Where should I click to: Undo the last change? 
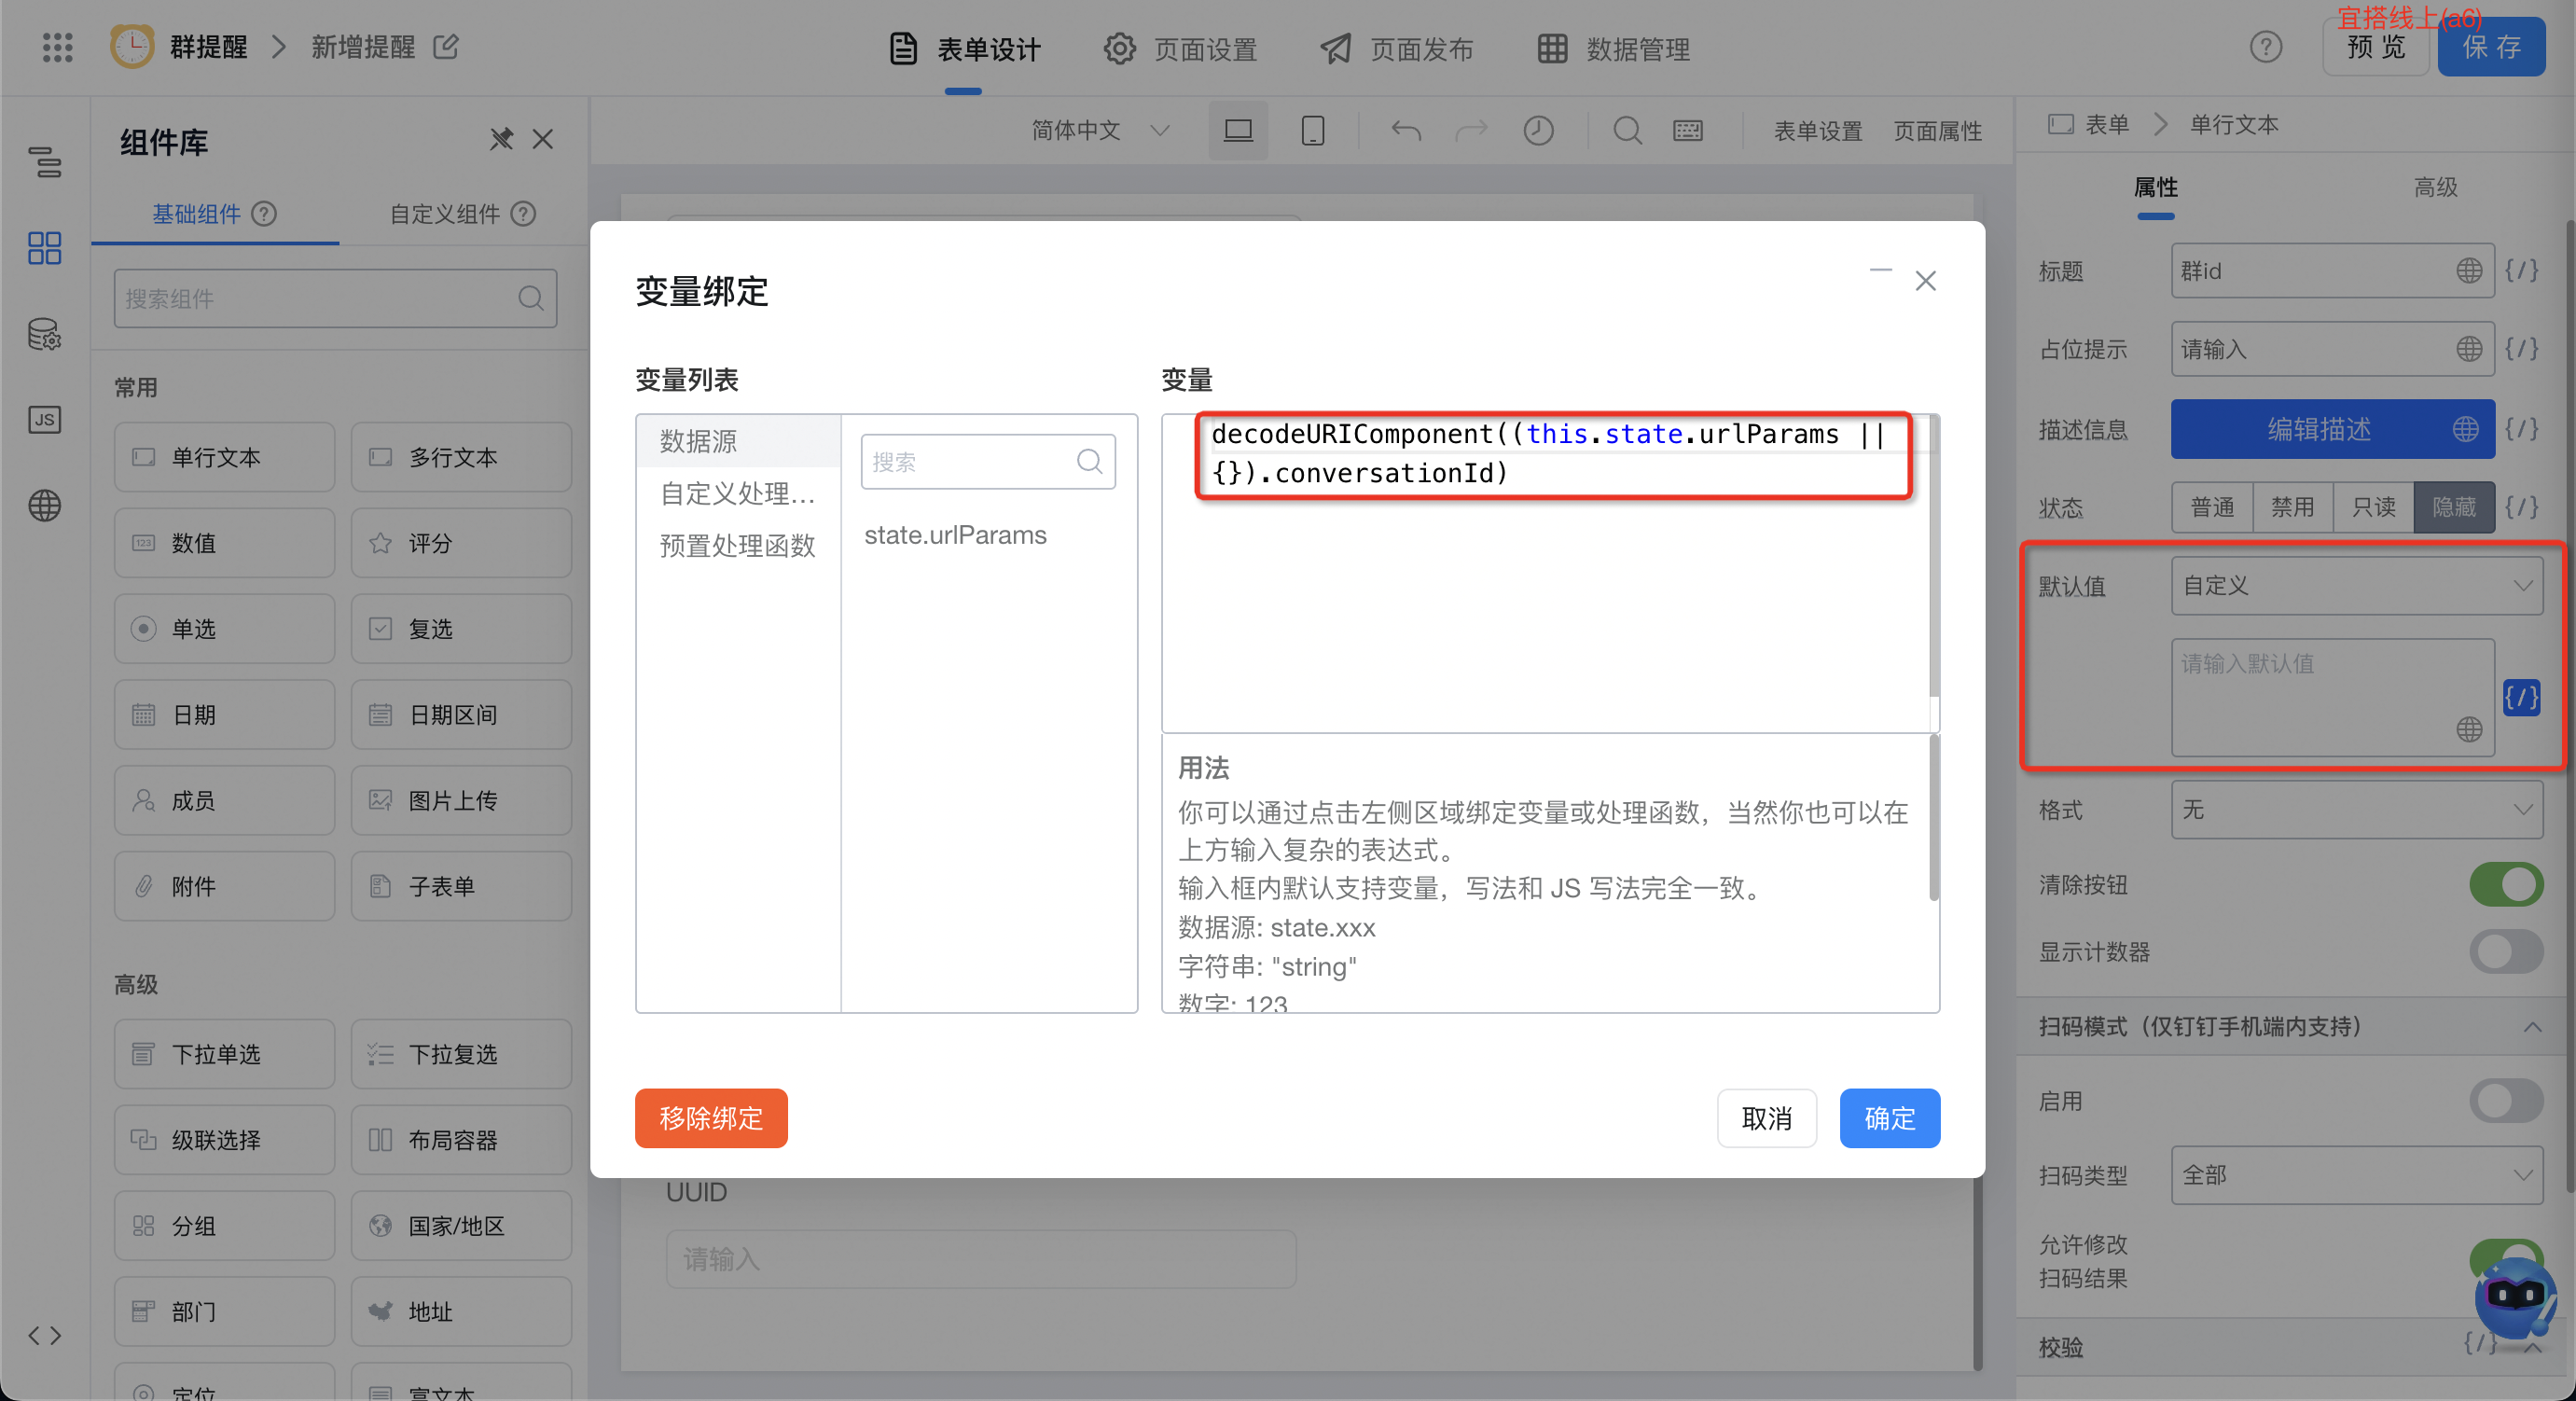pos(1406,130)
